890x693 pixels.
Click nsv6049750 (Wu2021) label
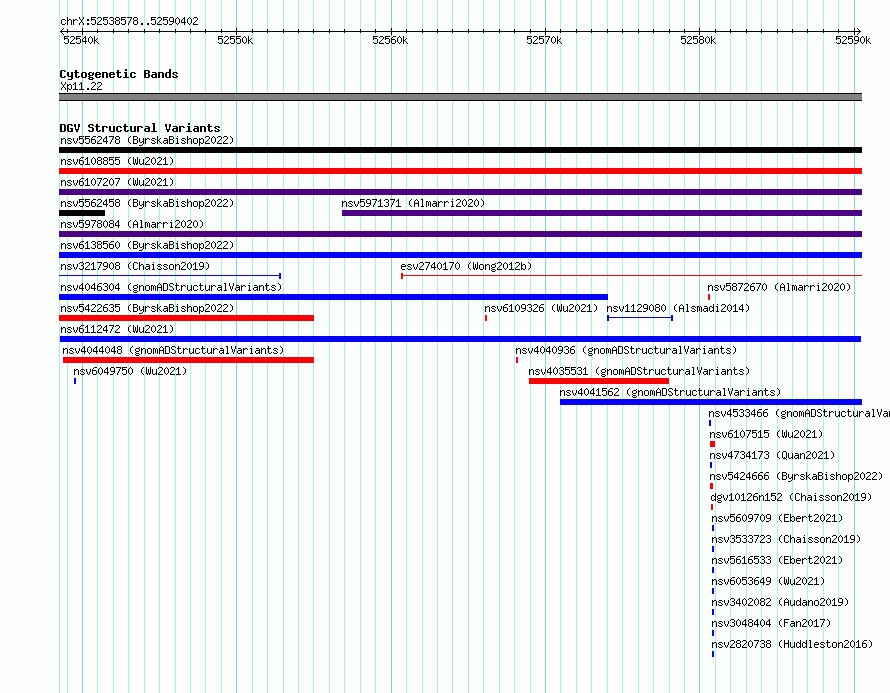(x=130, y=371)
